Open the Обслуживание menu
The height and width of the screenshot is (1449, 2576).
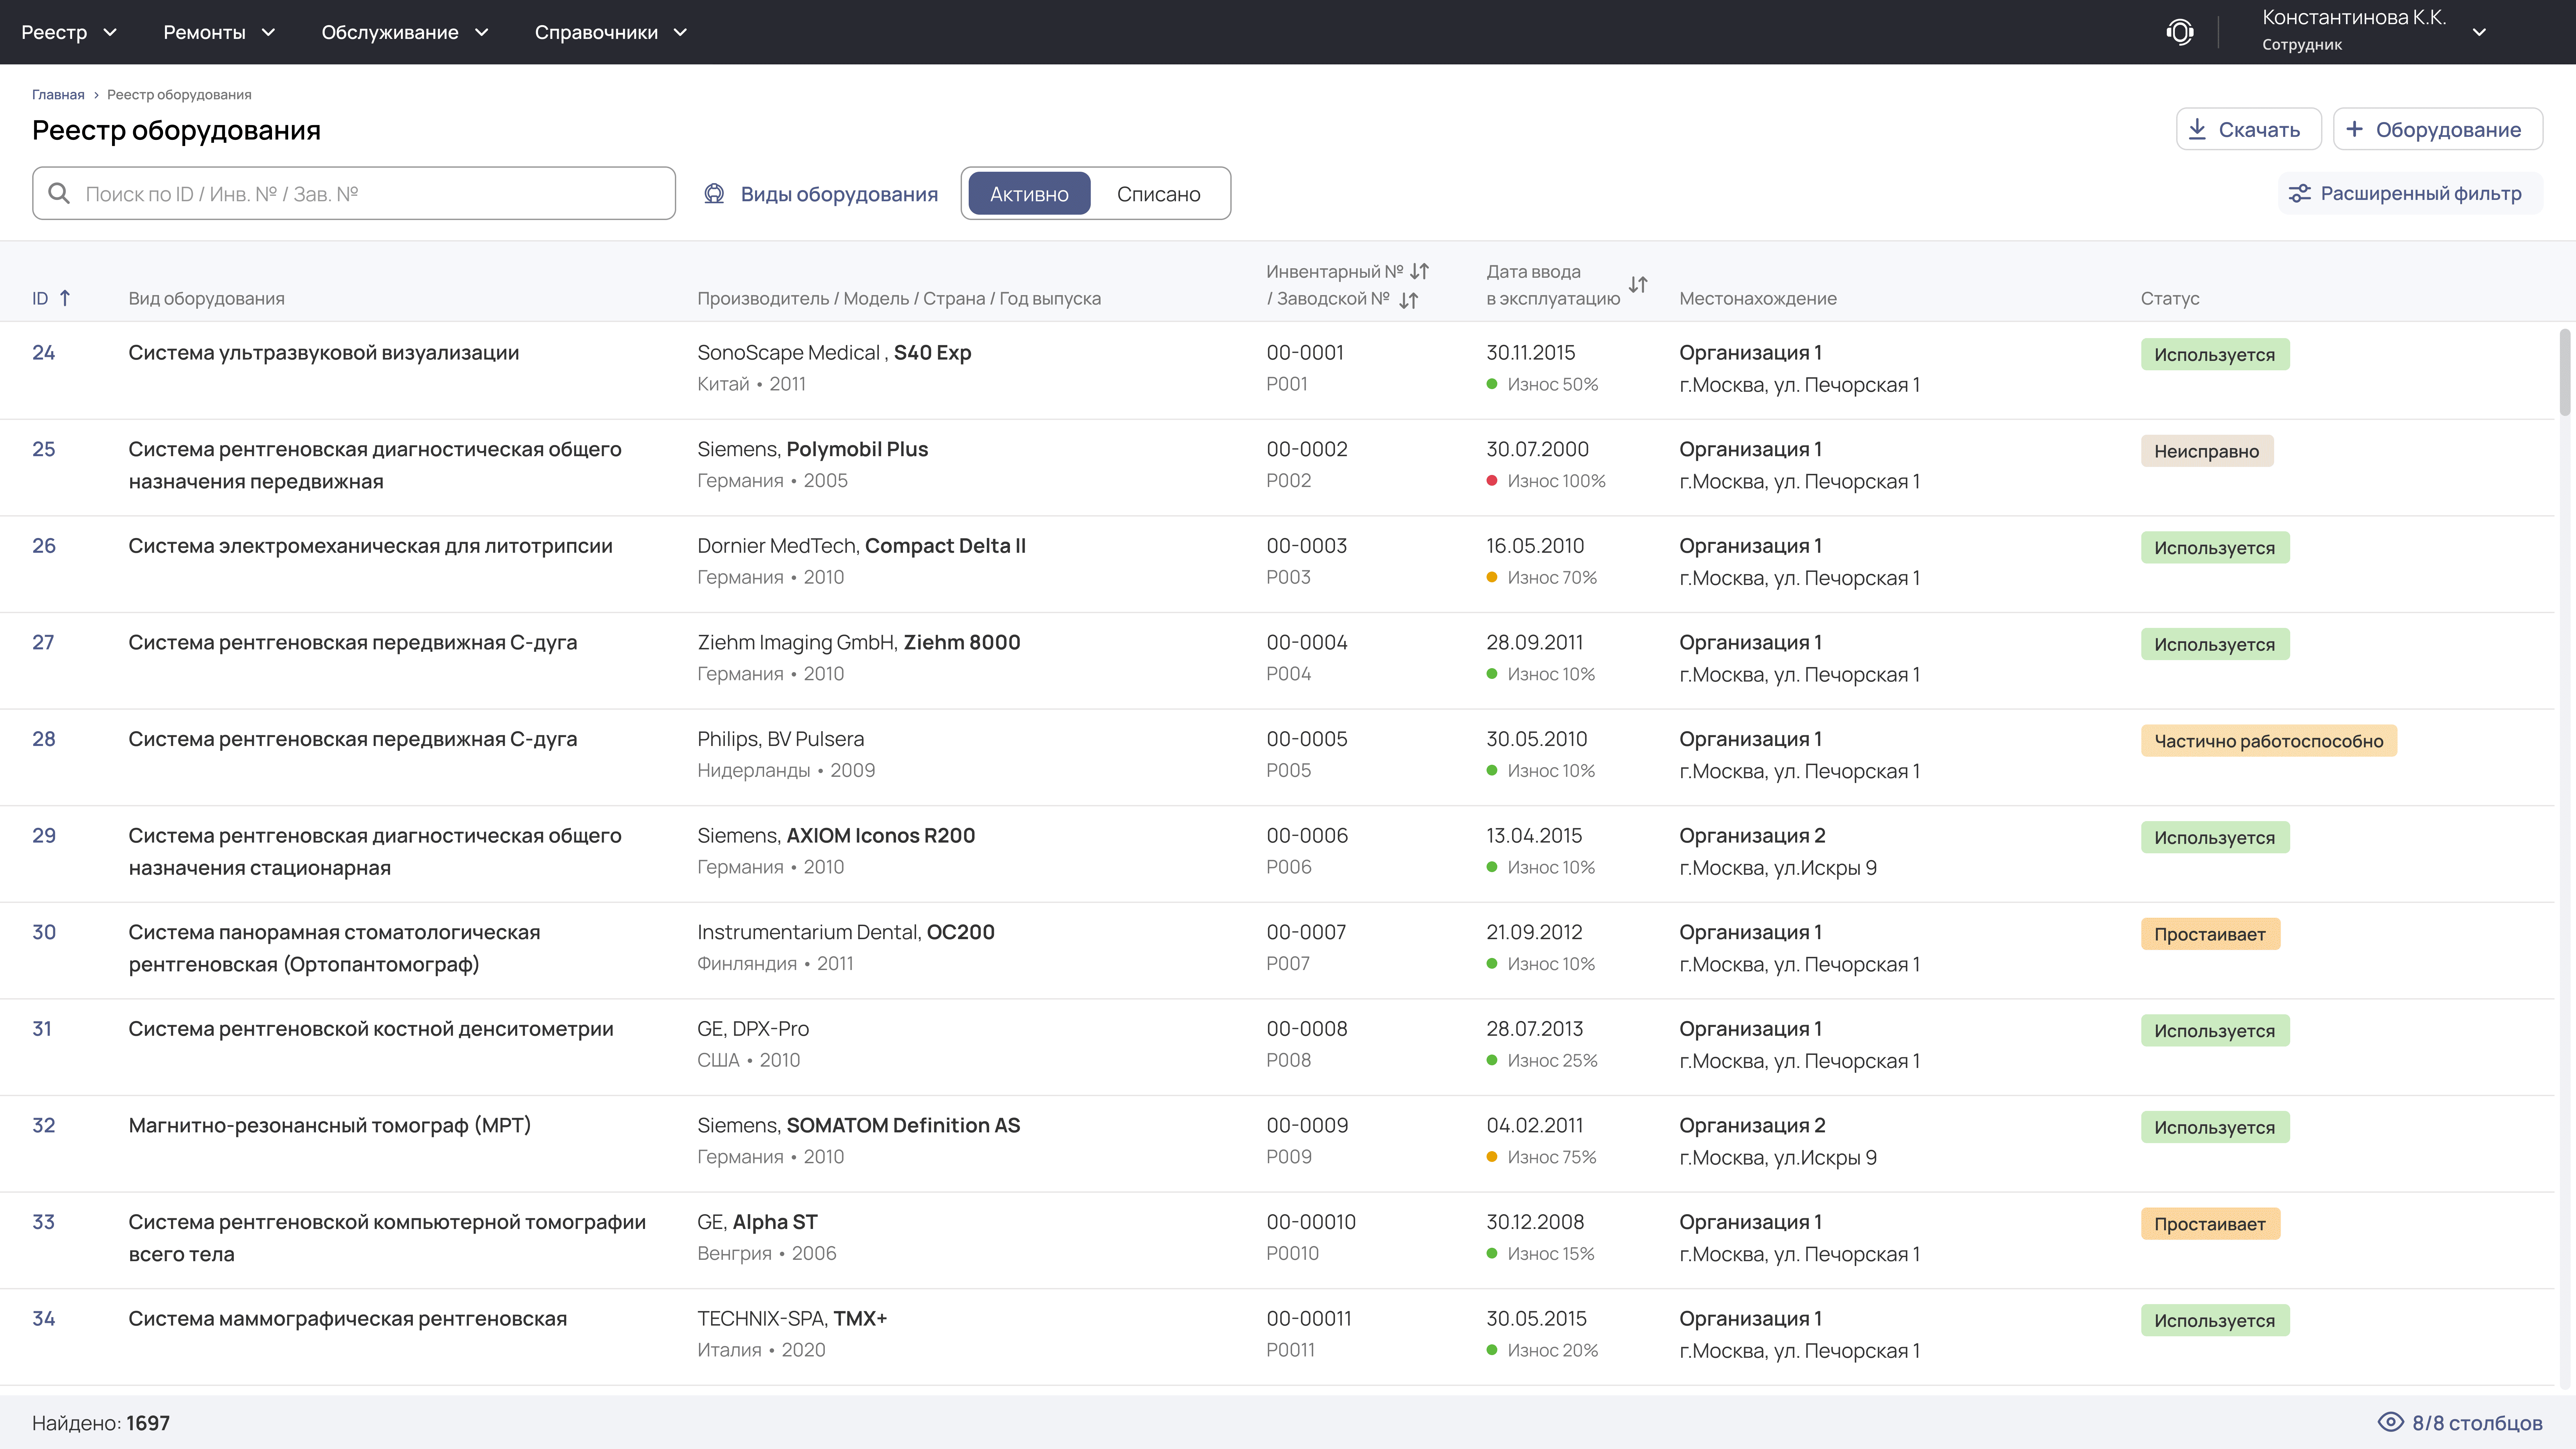404,32
